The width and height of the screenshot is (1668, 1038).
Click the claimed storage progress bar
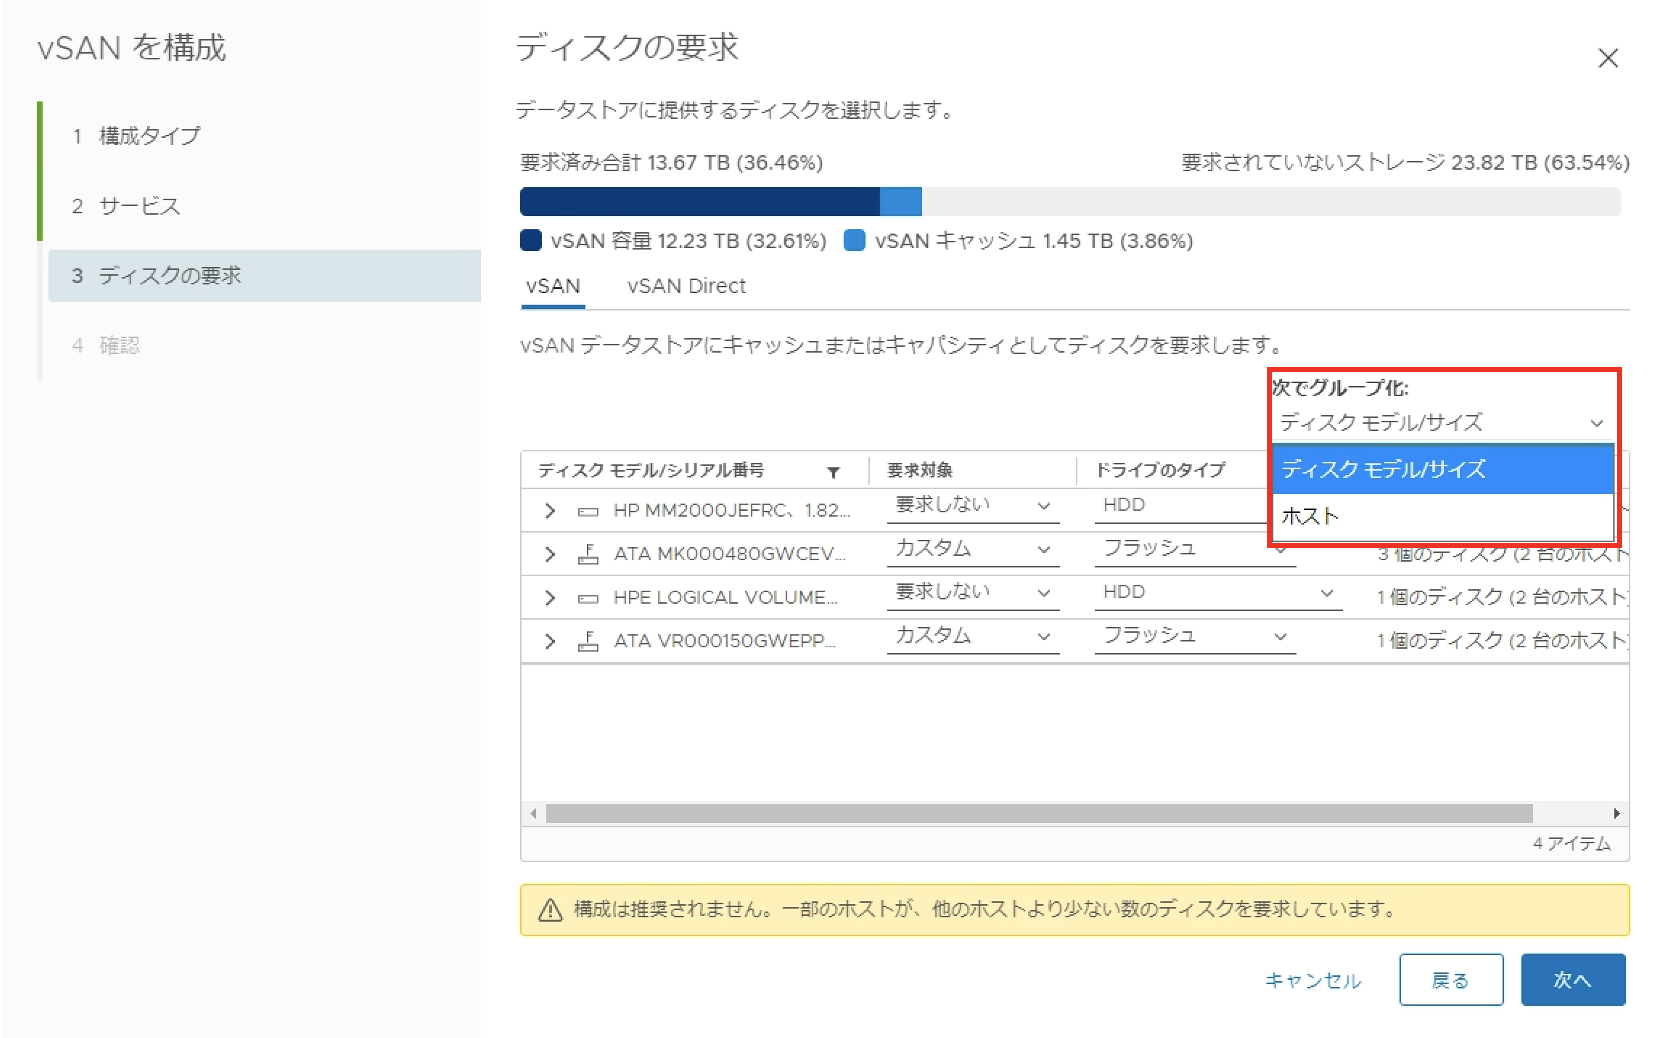[x=1070, y=201]
